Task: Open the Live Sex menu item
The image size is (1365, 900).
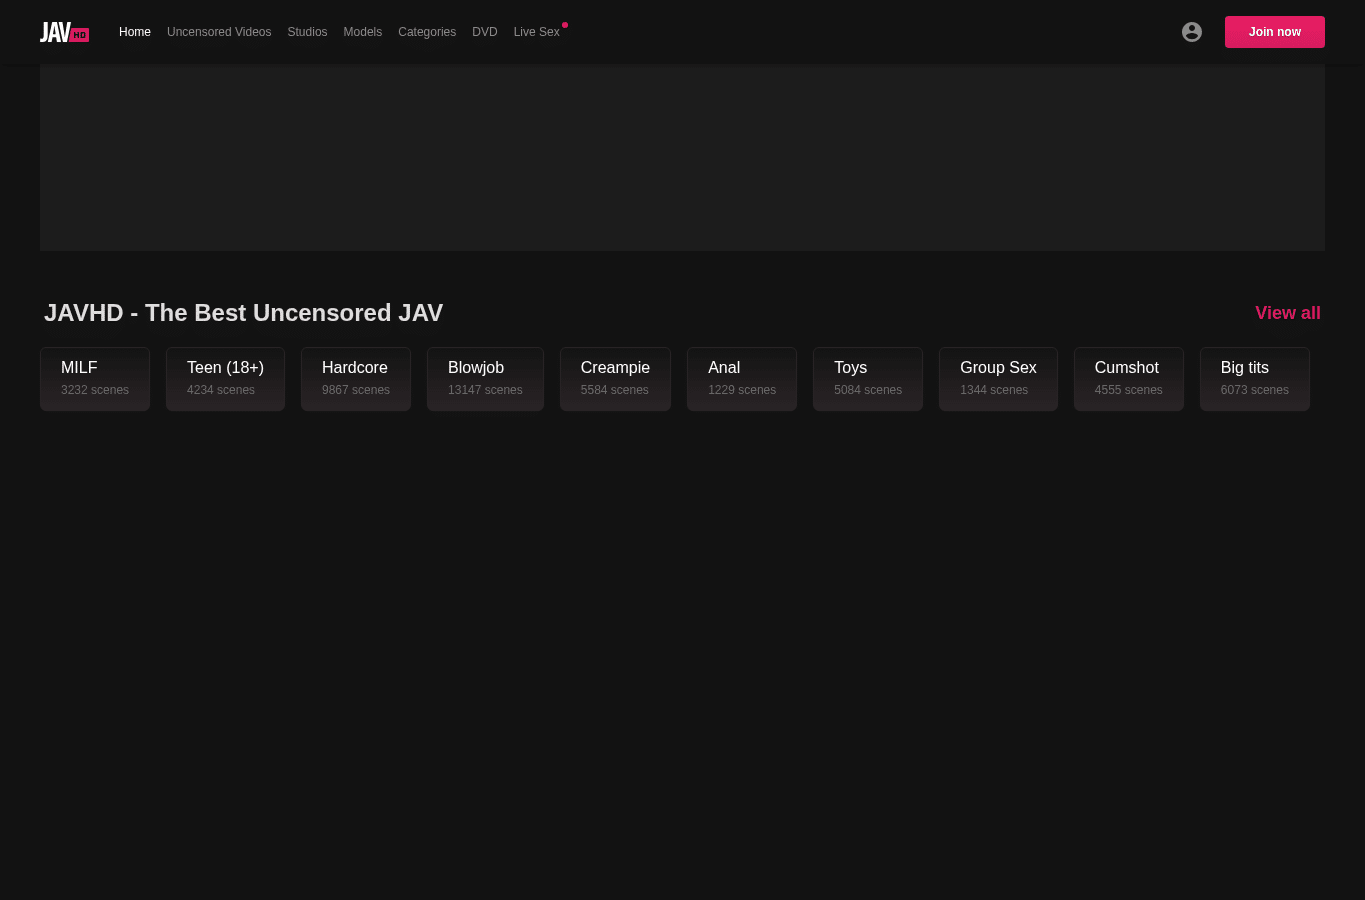Action: click(537, 32)
